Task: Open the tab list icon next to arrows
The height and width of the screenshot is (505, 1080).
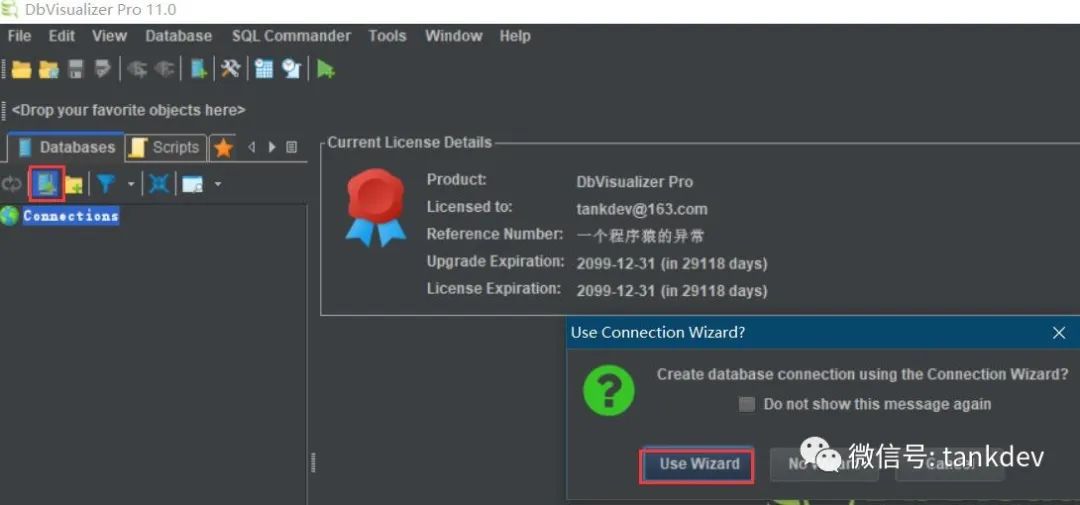Action: [x=292, y=147]
